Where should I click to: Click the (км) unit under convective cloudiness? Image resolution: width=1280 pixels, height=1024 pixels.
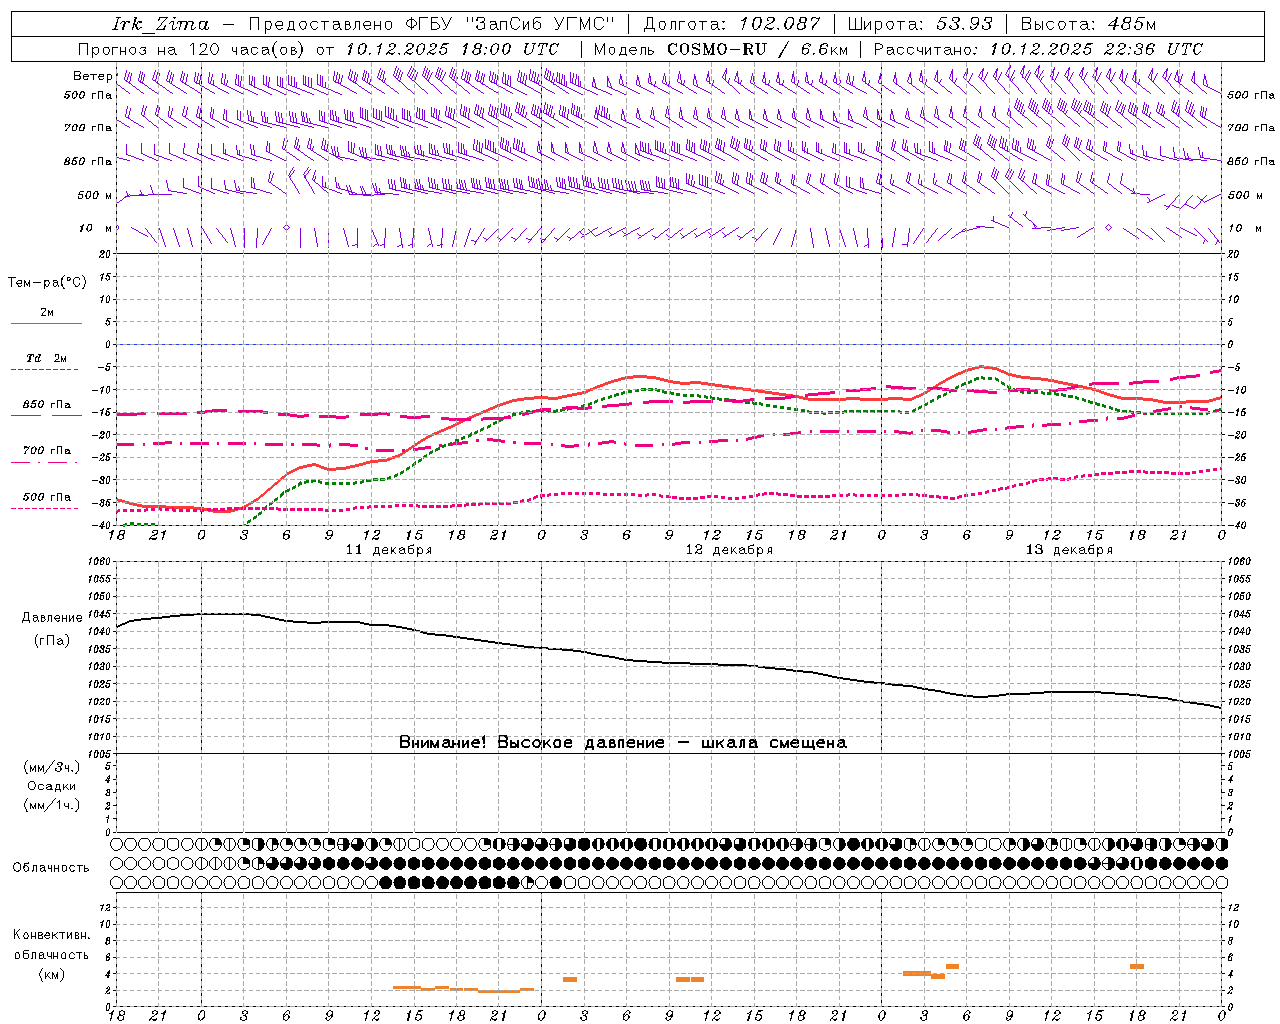click(52, 974)
